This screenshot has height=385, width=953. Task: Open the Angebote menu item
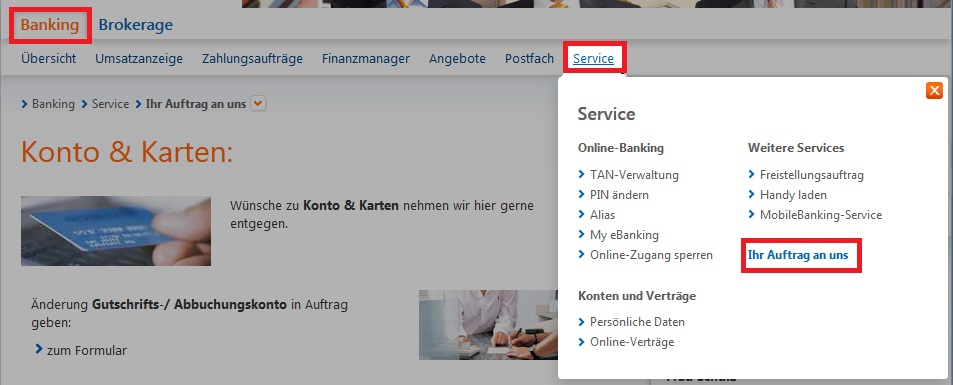[457, 59]
